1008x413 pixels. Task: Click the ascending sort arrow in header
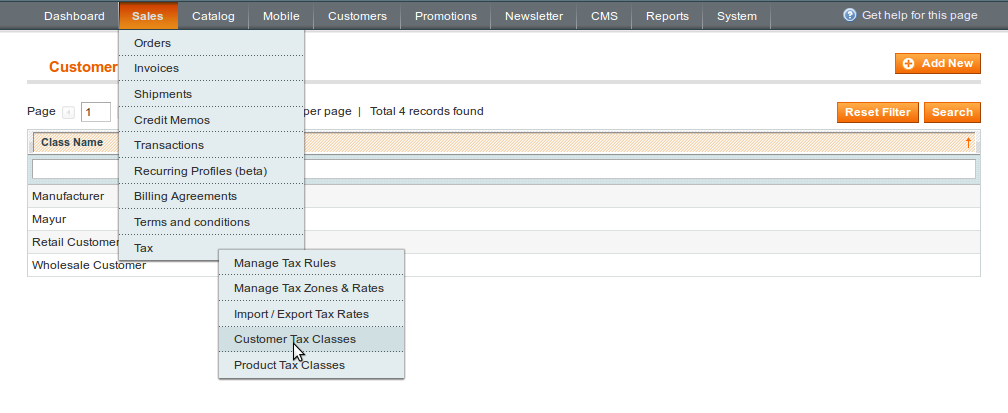click(968, 143)
